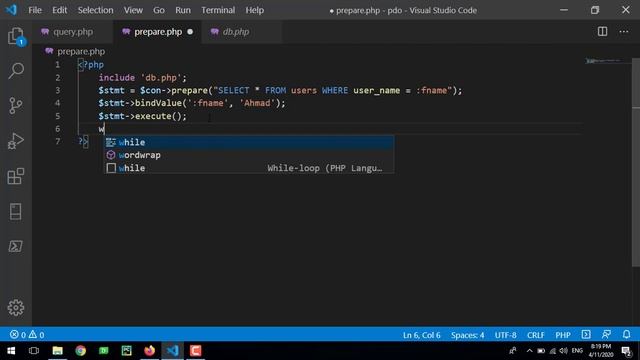Place cursor on '$stmt->execute();' line
640x360 pixels.
(142, 116)
